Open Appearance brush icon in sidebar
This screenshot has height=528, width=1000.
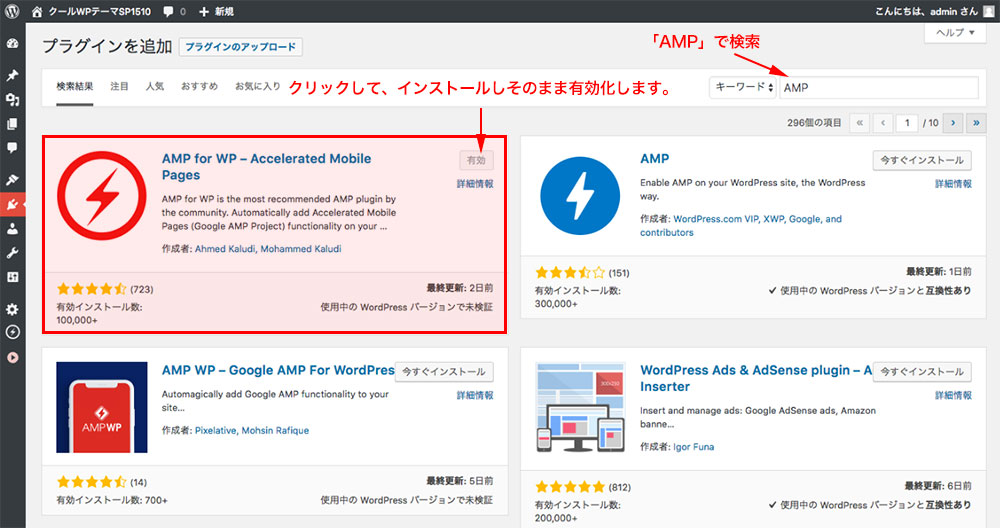[12, 180]
